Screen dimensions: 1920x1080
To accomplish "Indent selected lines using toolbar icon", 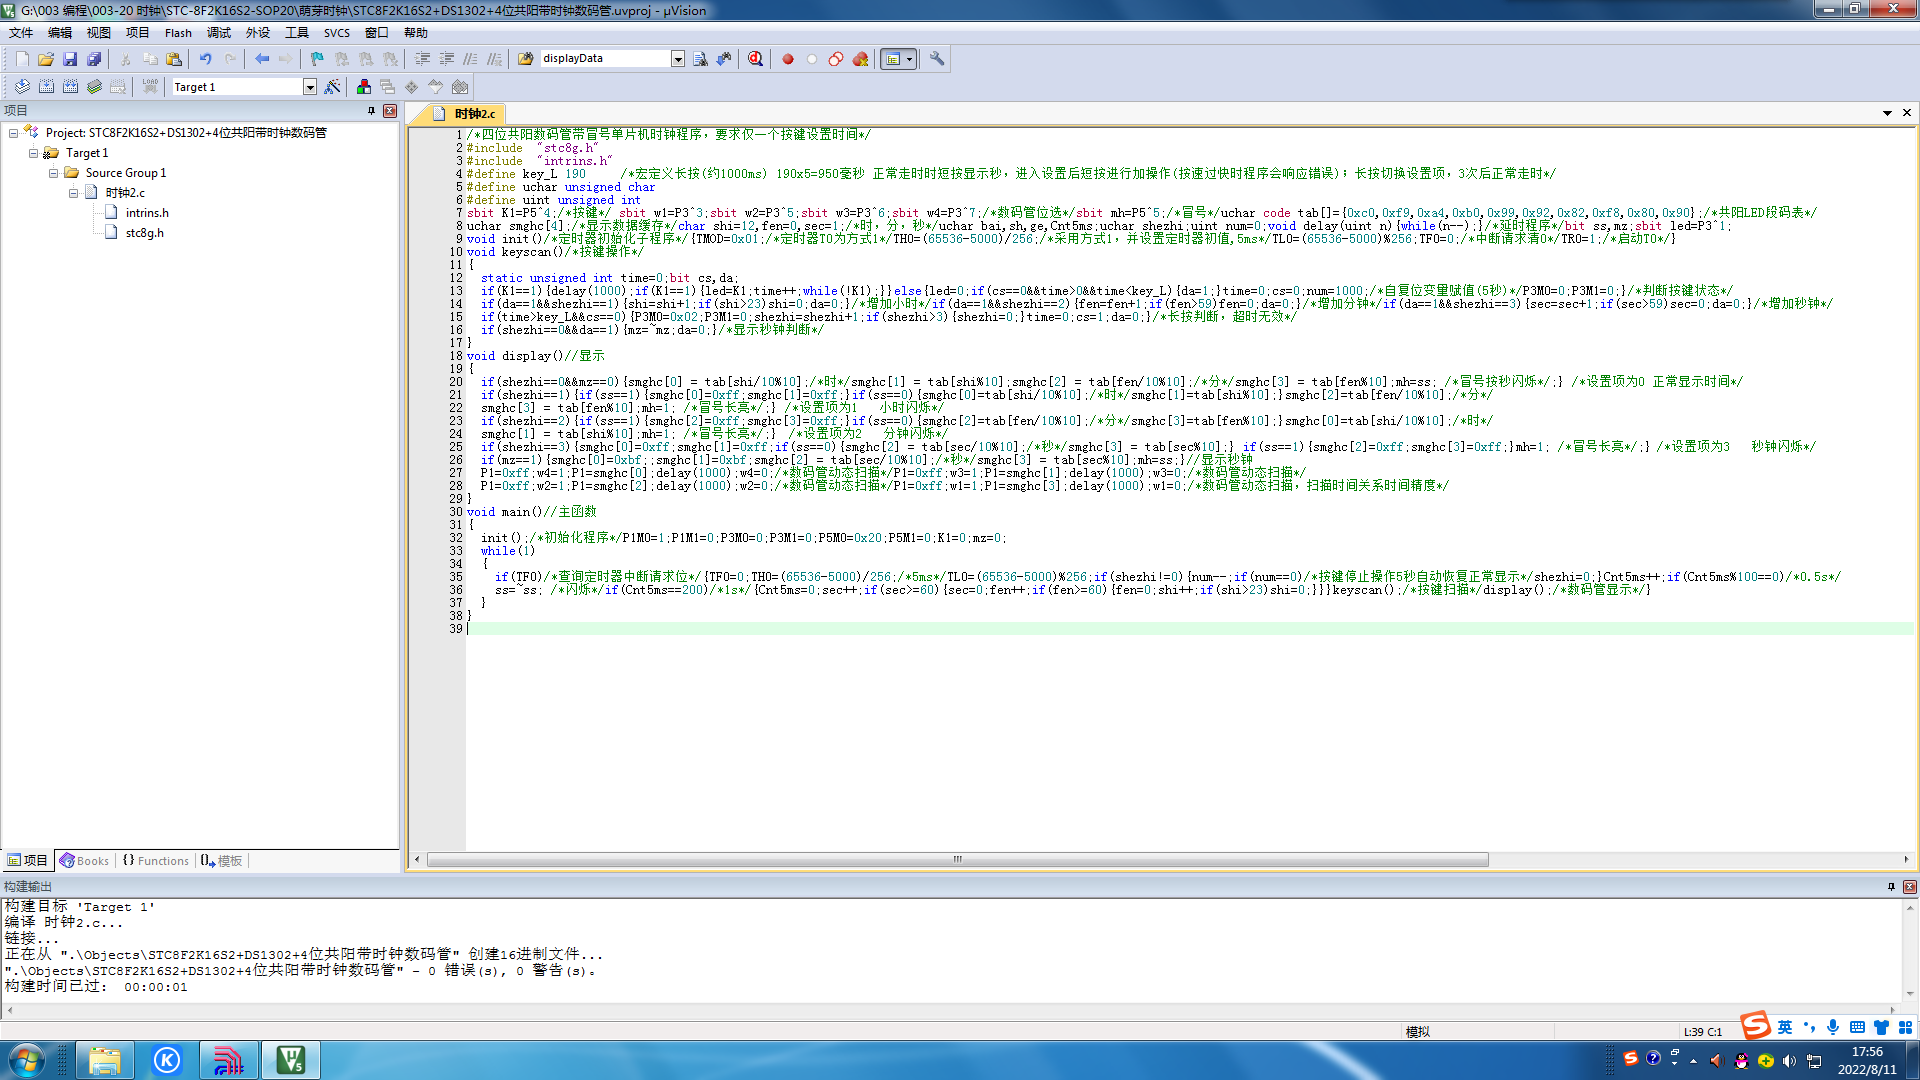I will click(x=423, y=59).
